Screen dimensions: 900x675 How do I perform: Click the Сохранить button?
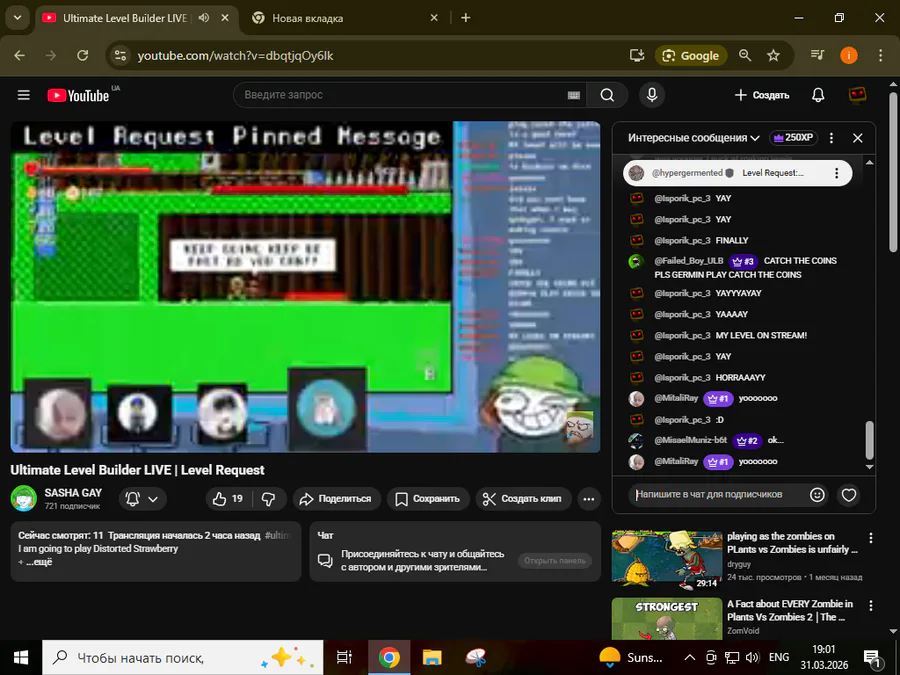pyautogui.click(x=428, y=499)
